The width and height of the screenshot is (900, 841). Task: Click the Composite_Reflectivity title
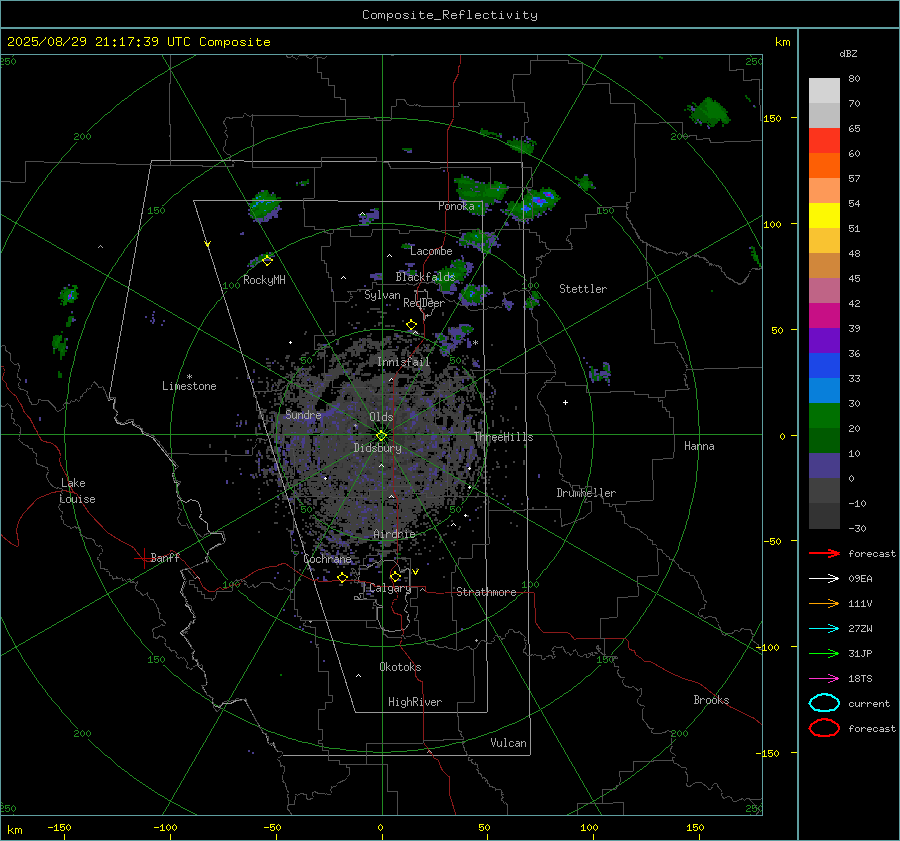click(x=449, y=15)
